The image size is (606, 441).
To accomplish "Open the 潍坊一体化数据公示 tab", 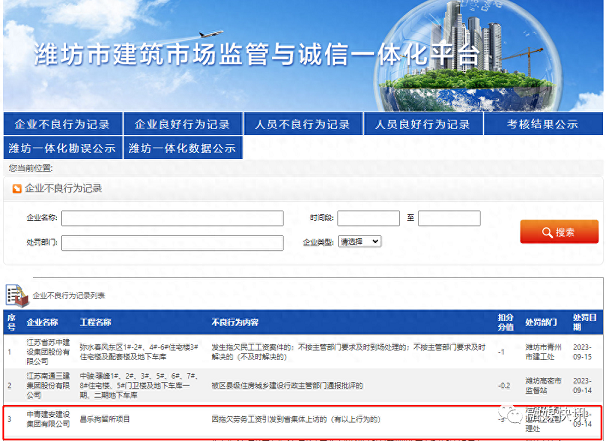I will pos(182,148).
